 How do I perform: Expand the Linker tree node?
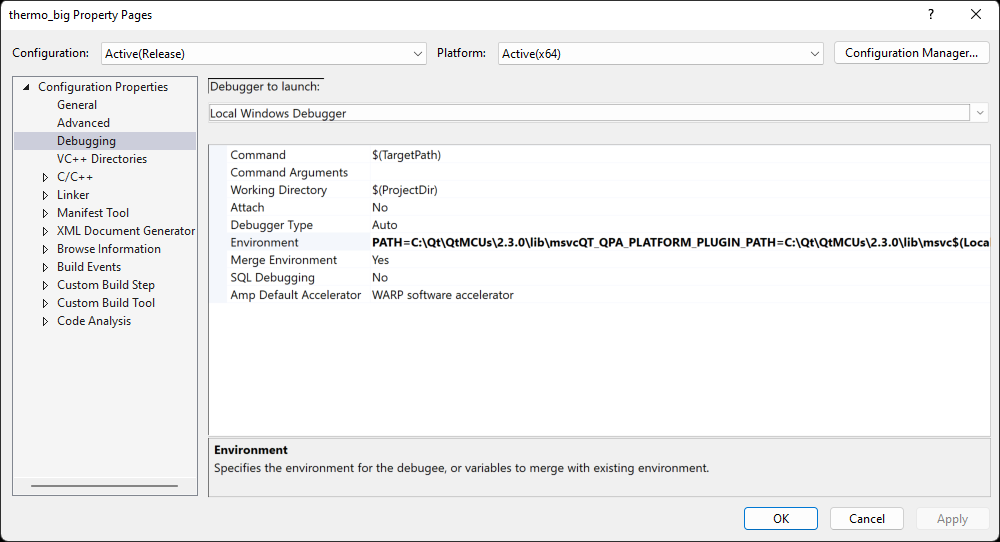tap(45, 195)
